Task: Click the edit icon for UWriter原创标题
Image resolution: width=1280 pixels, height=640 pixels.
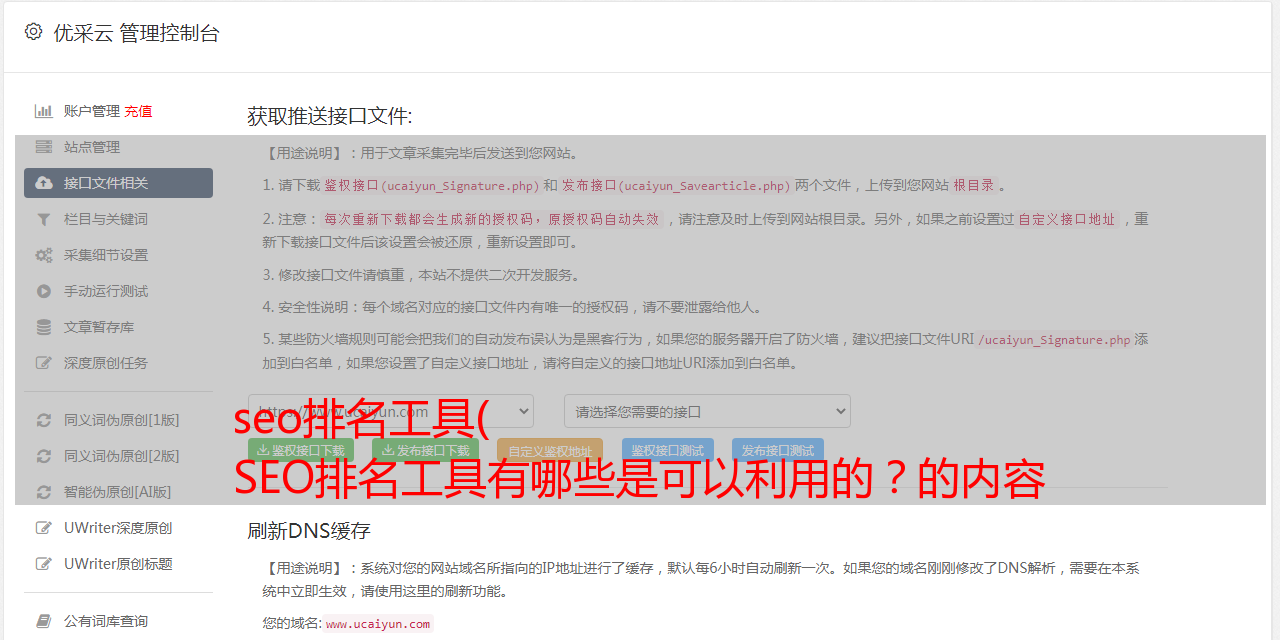Action: point(44,564)
